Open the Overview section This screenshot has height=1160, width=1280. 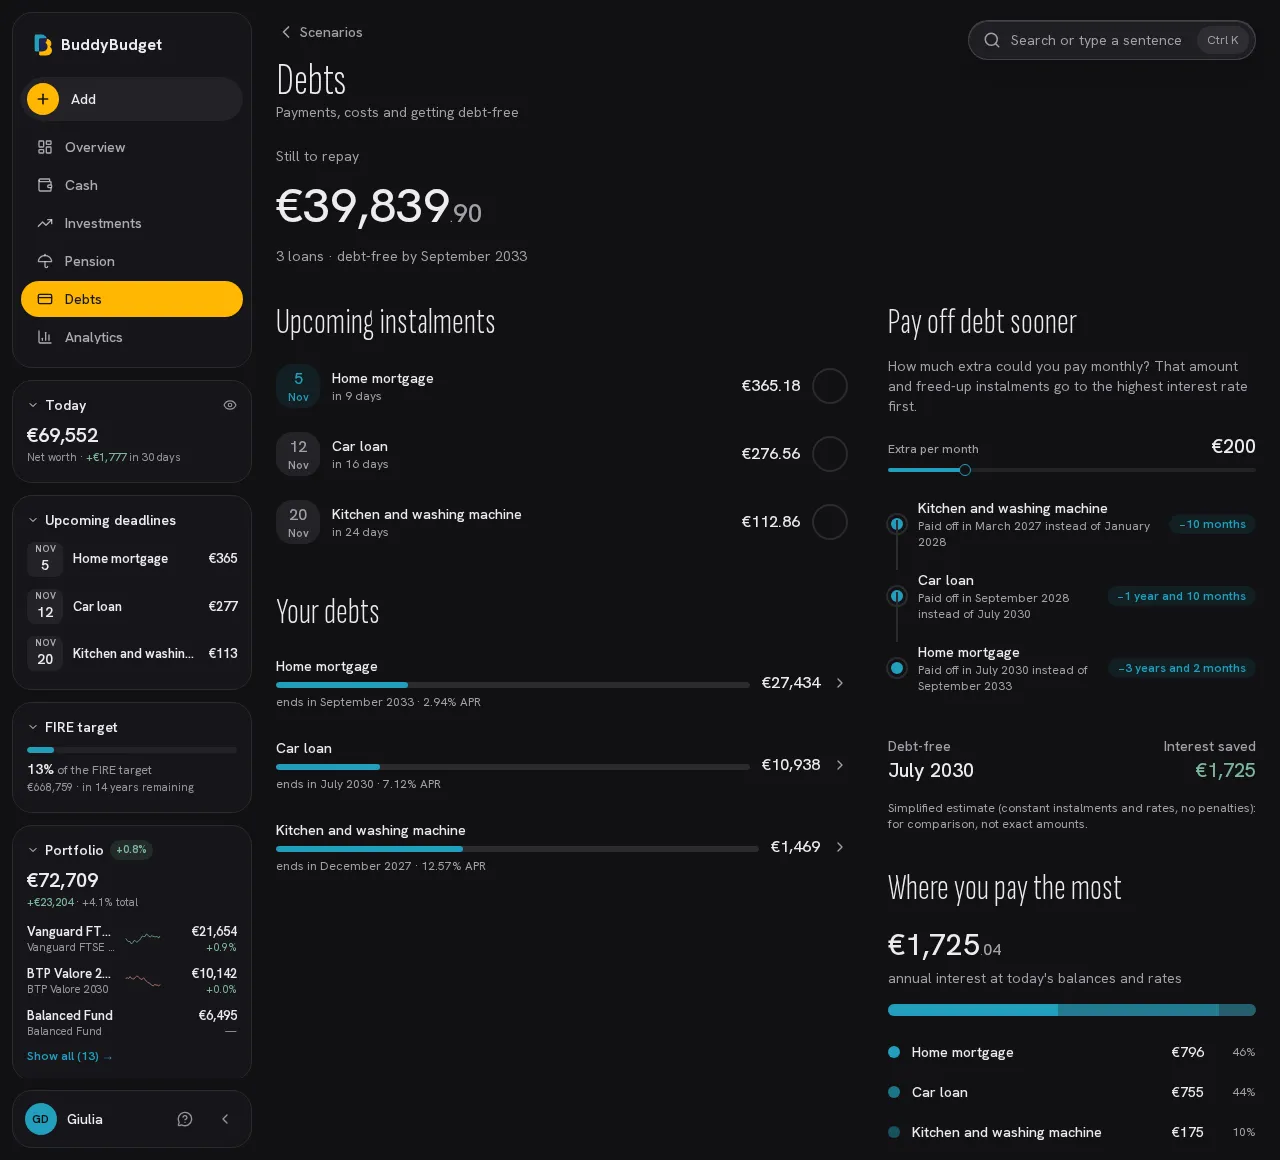coord(132,147)
